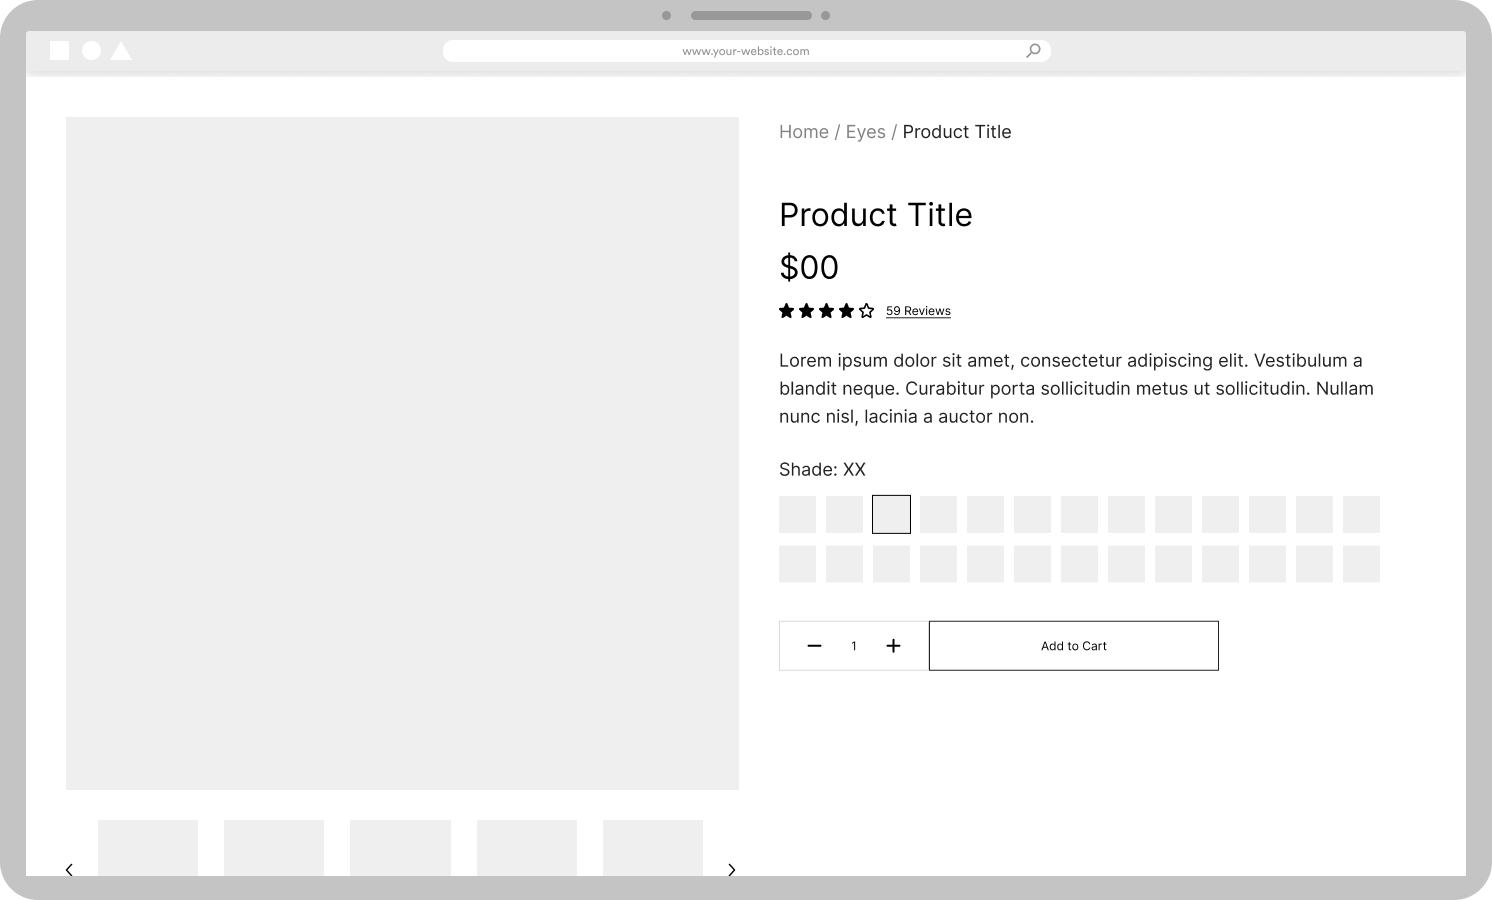Show previous thumbnails with left chevron
1492x900 pixels.
(x=69, y=869)
